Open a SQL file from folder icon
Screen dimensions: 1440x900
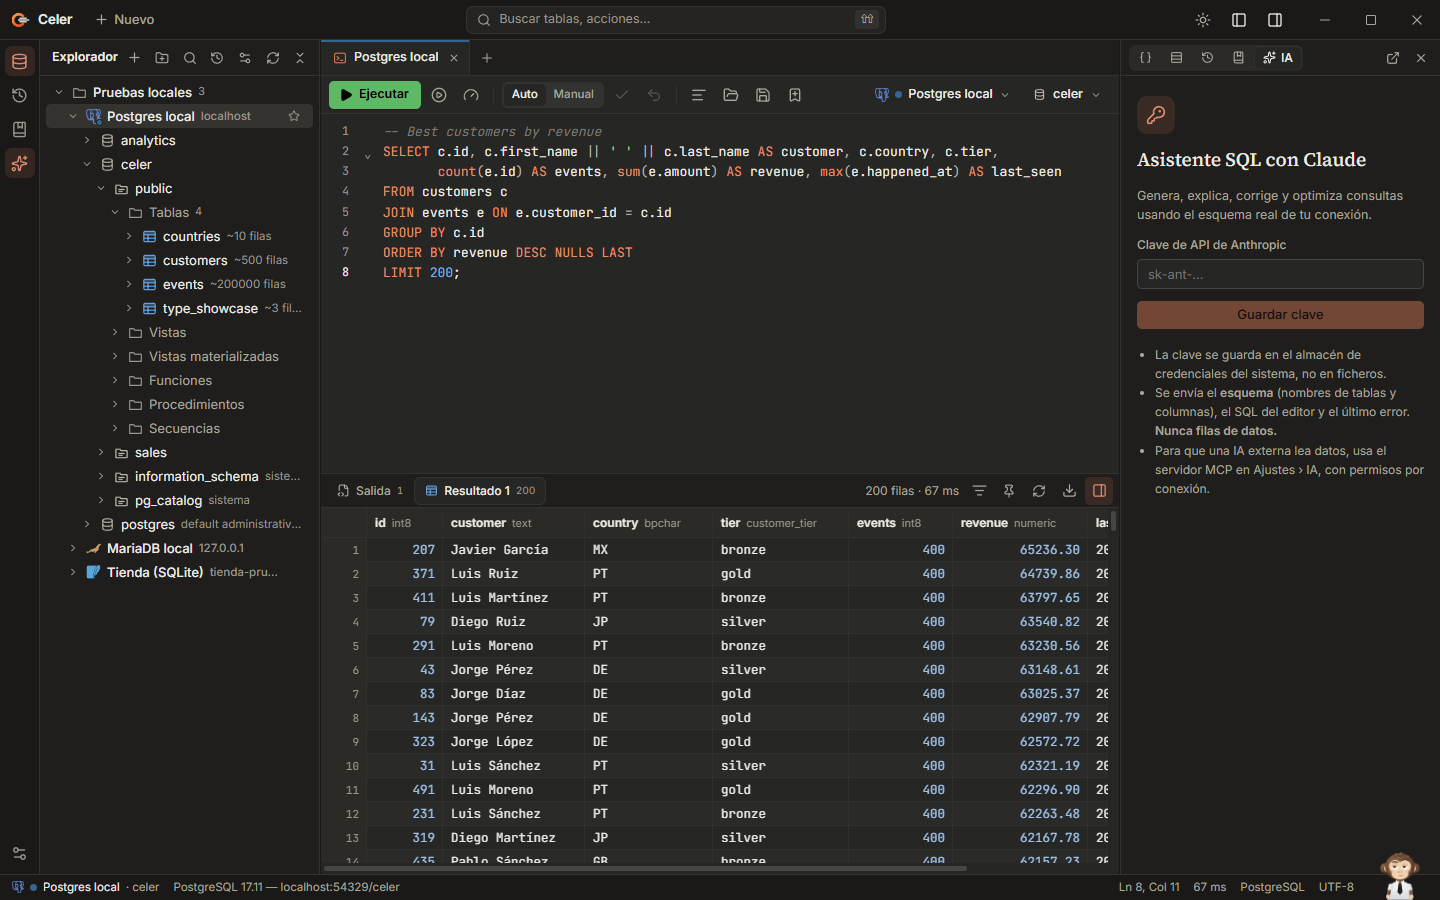[x=731, y=95]
